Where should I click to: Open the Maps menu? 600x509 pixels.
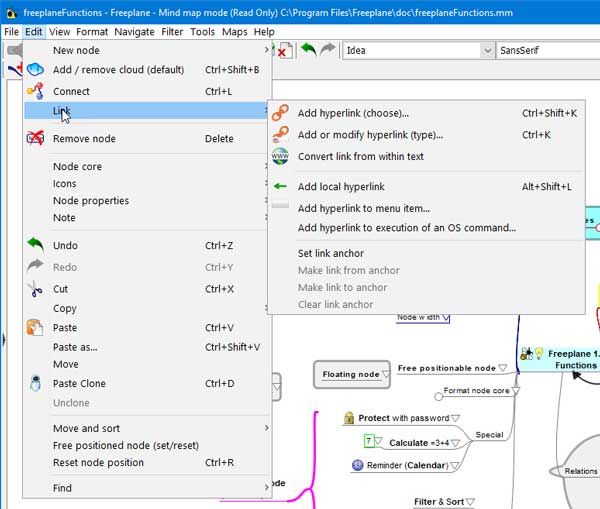click(235, 32)
